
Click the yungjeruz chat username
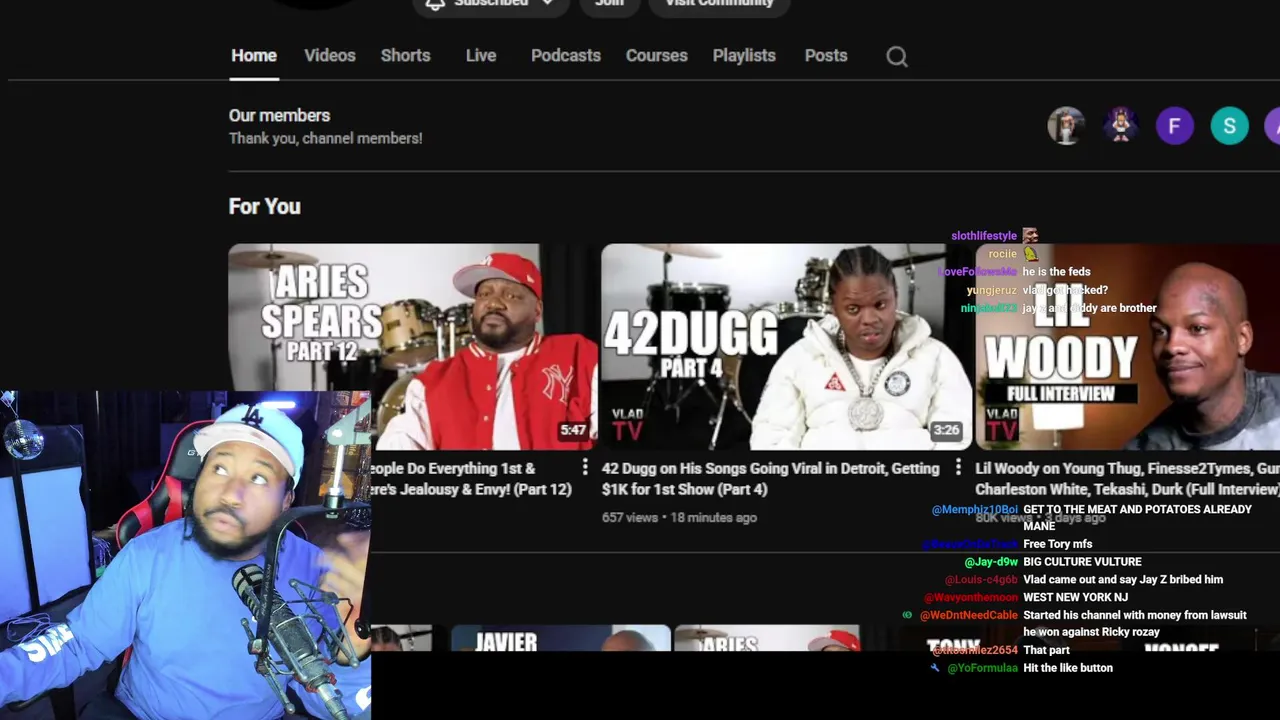pyautogui.click(x=992, y=290)
